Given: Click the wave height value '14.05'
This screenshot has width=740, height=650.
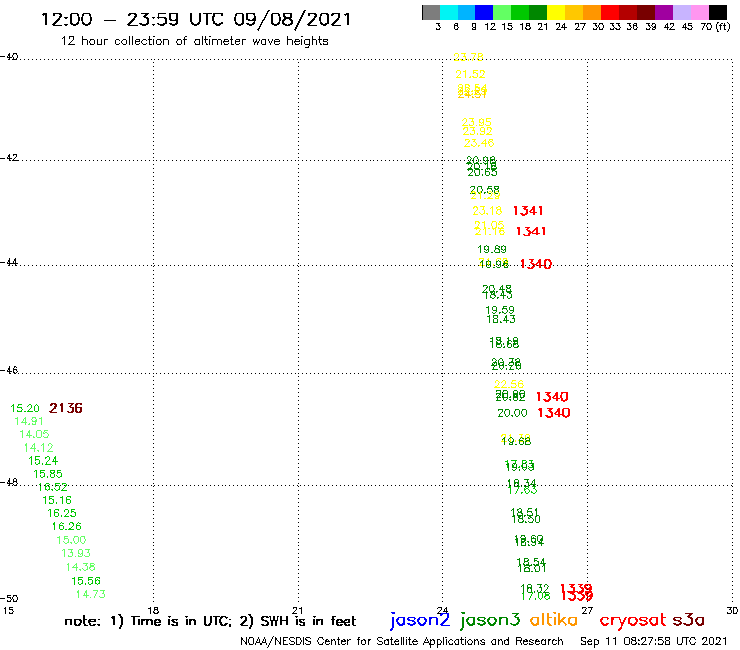Looking at the screenshot, I should coord(34,434).
